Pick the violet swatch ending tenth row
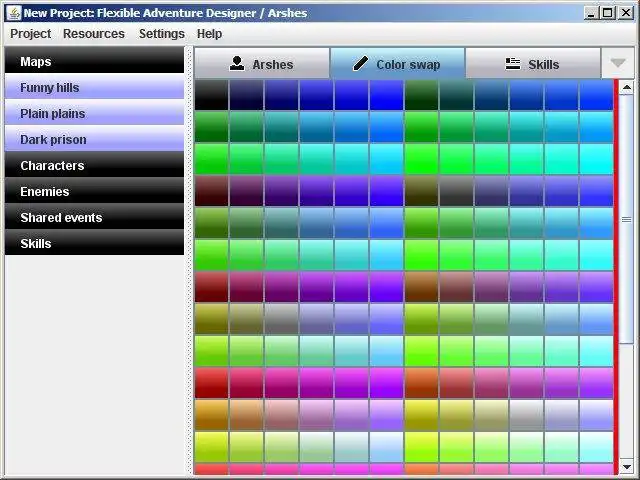The image size is (640, 480). 596,383
